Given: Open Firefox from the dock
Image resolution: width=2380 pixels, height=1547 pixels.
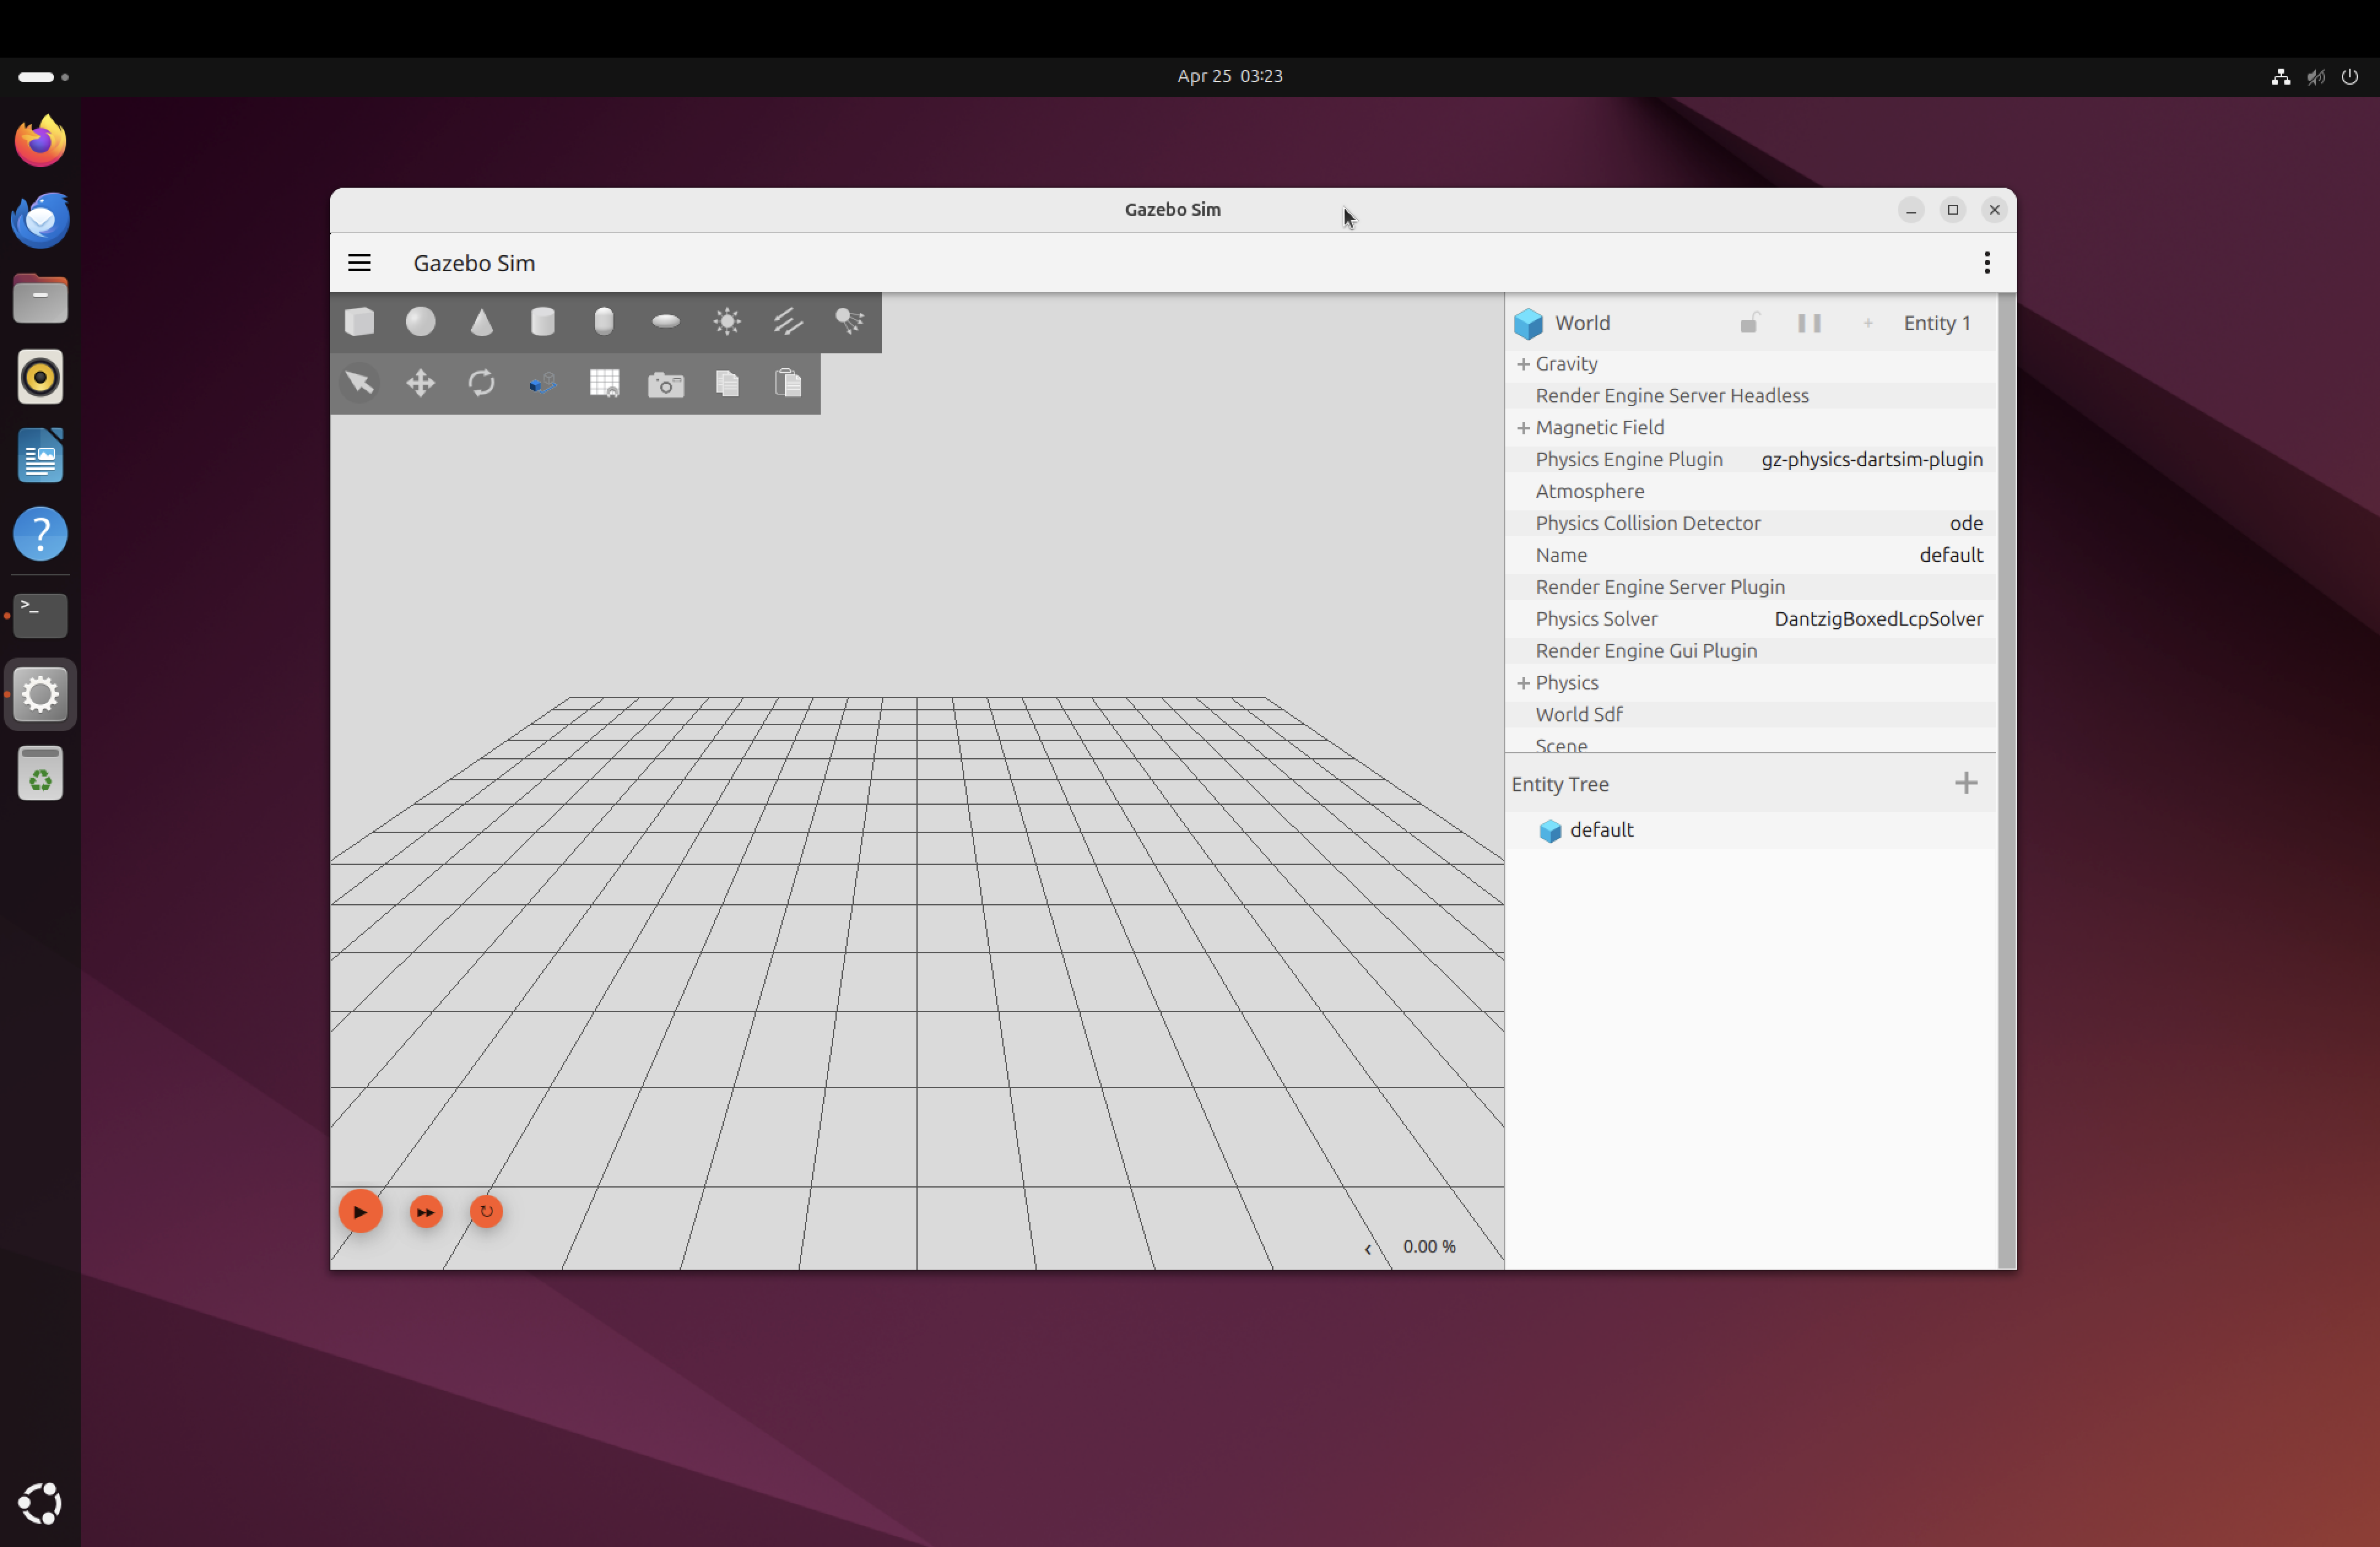Looking at the screenshot, I should tap(40, 141).
